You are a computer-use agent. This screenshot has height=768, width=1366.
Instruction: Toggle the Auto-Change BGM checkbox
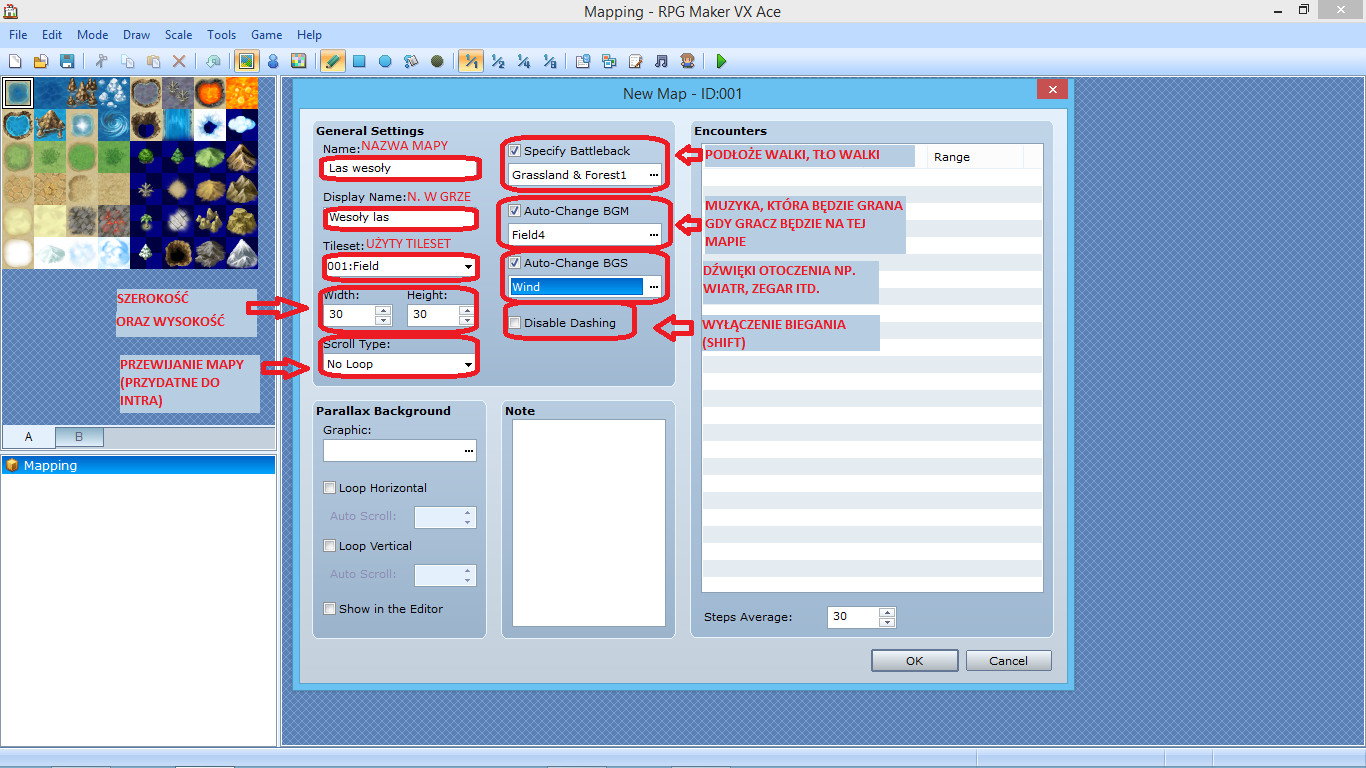point(515,211)
